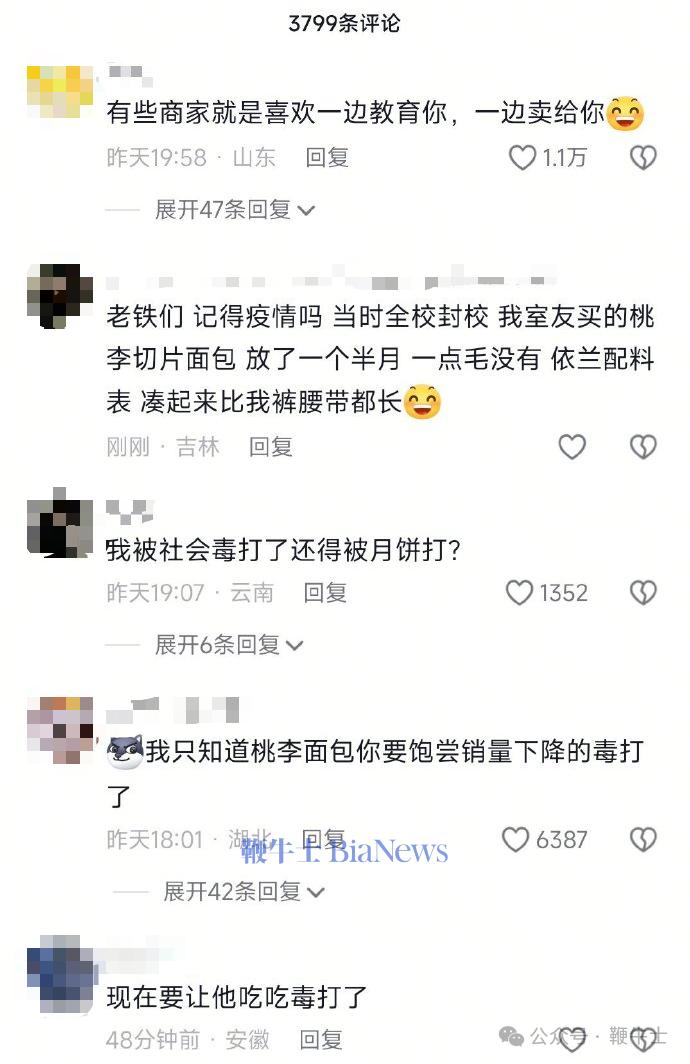
Task: Expand 展开6条回复 replies
Action: coord(229,645)
